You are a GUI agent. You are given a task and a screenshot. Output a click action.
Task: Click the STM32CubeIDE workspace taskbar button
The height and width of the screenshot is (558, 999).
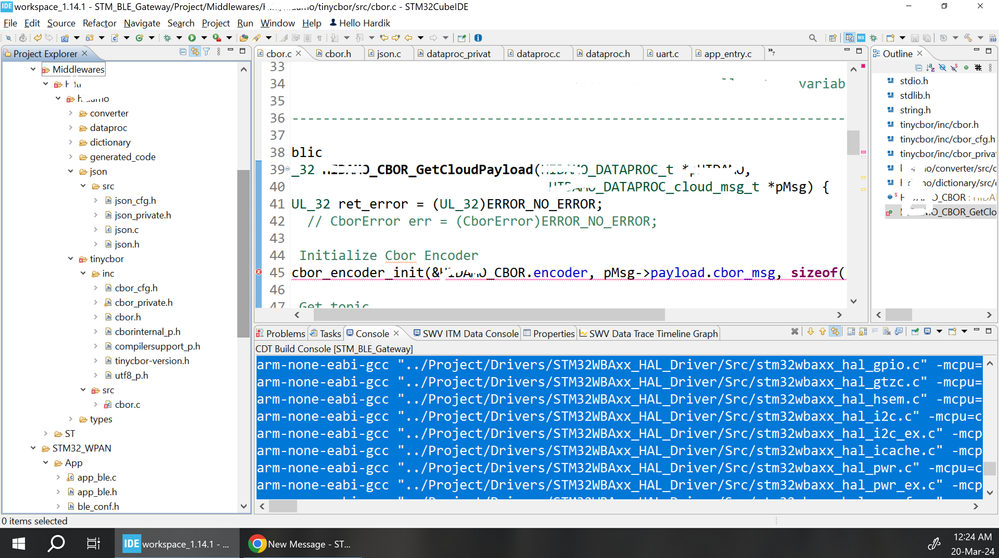click(x=176, y=543)
